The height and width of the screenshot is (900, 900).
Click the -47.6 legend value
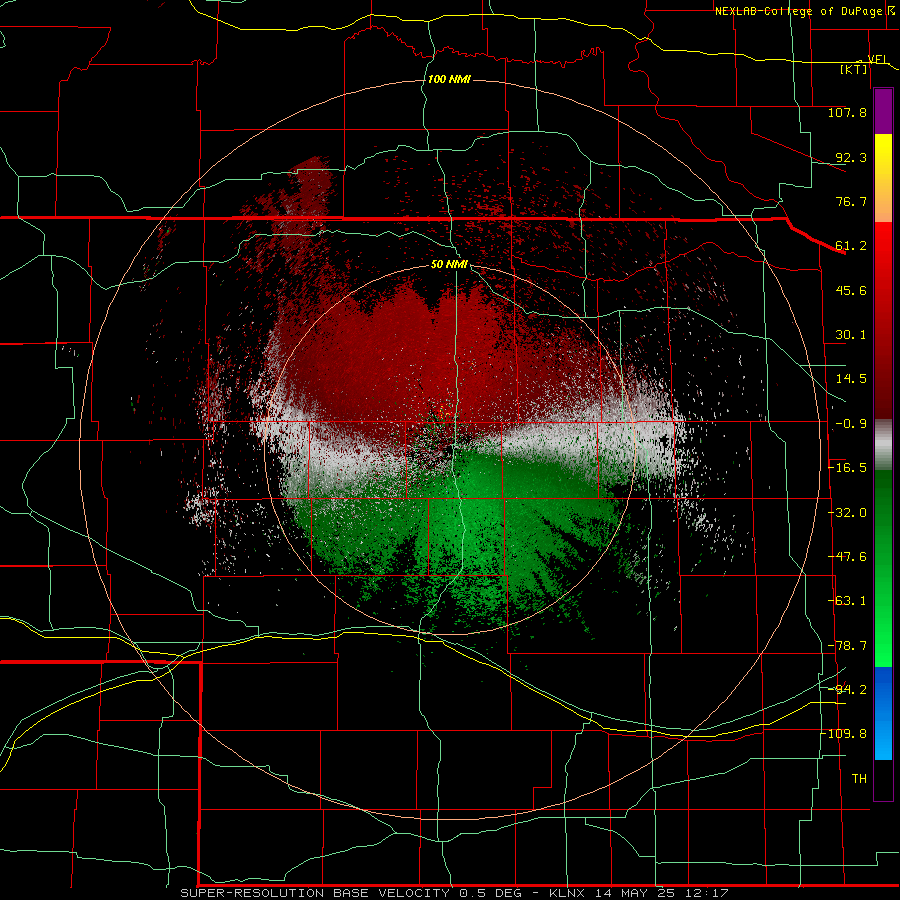tap(847, 557)
